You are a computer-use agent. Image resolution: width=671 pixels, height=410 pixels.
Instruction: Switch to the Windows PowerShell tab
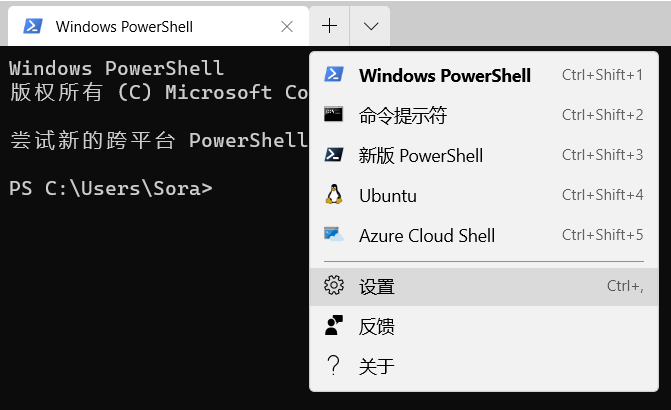[124, 27]
